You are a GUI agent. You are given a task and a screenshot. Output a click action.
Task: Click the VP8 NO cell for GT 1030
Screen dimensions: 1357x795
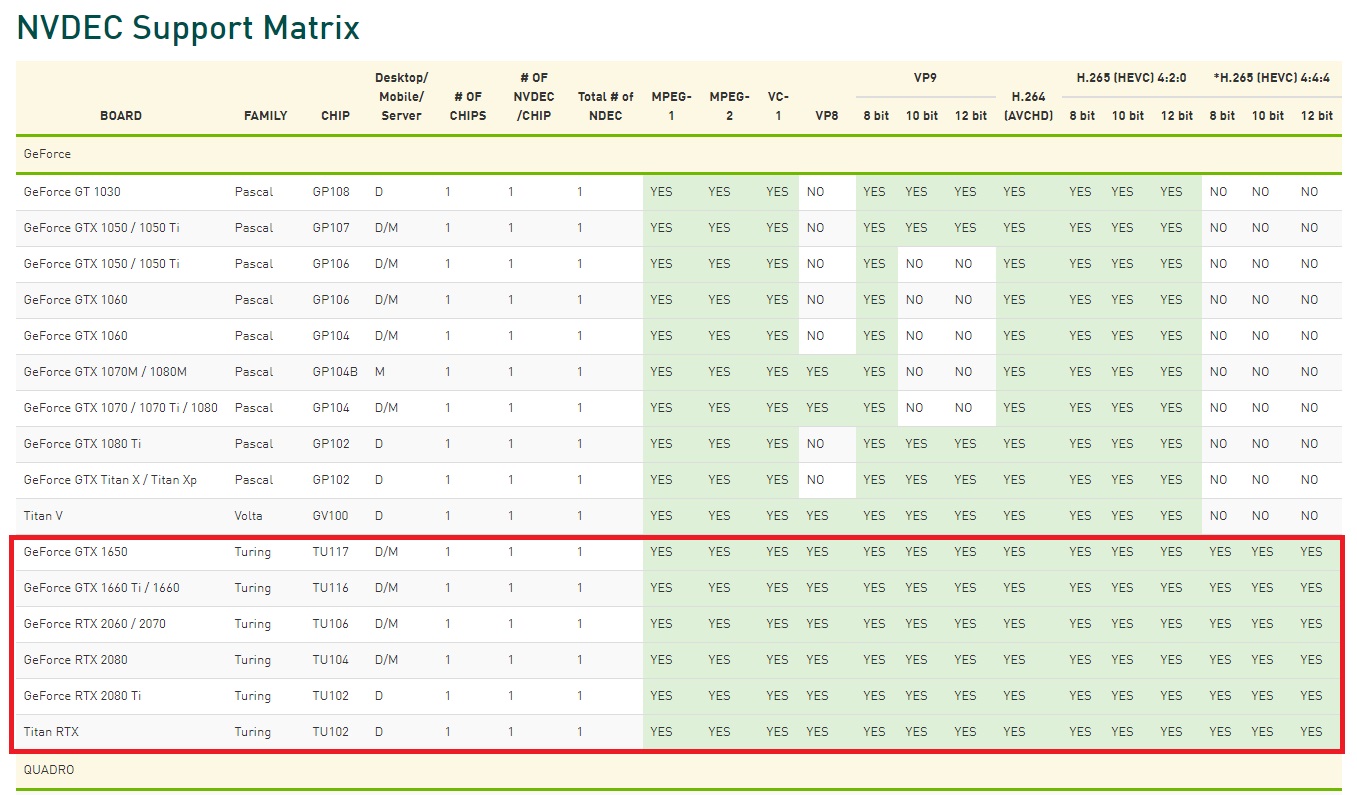tap(816, 192)
